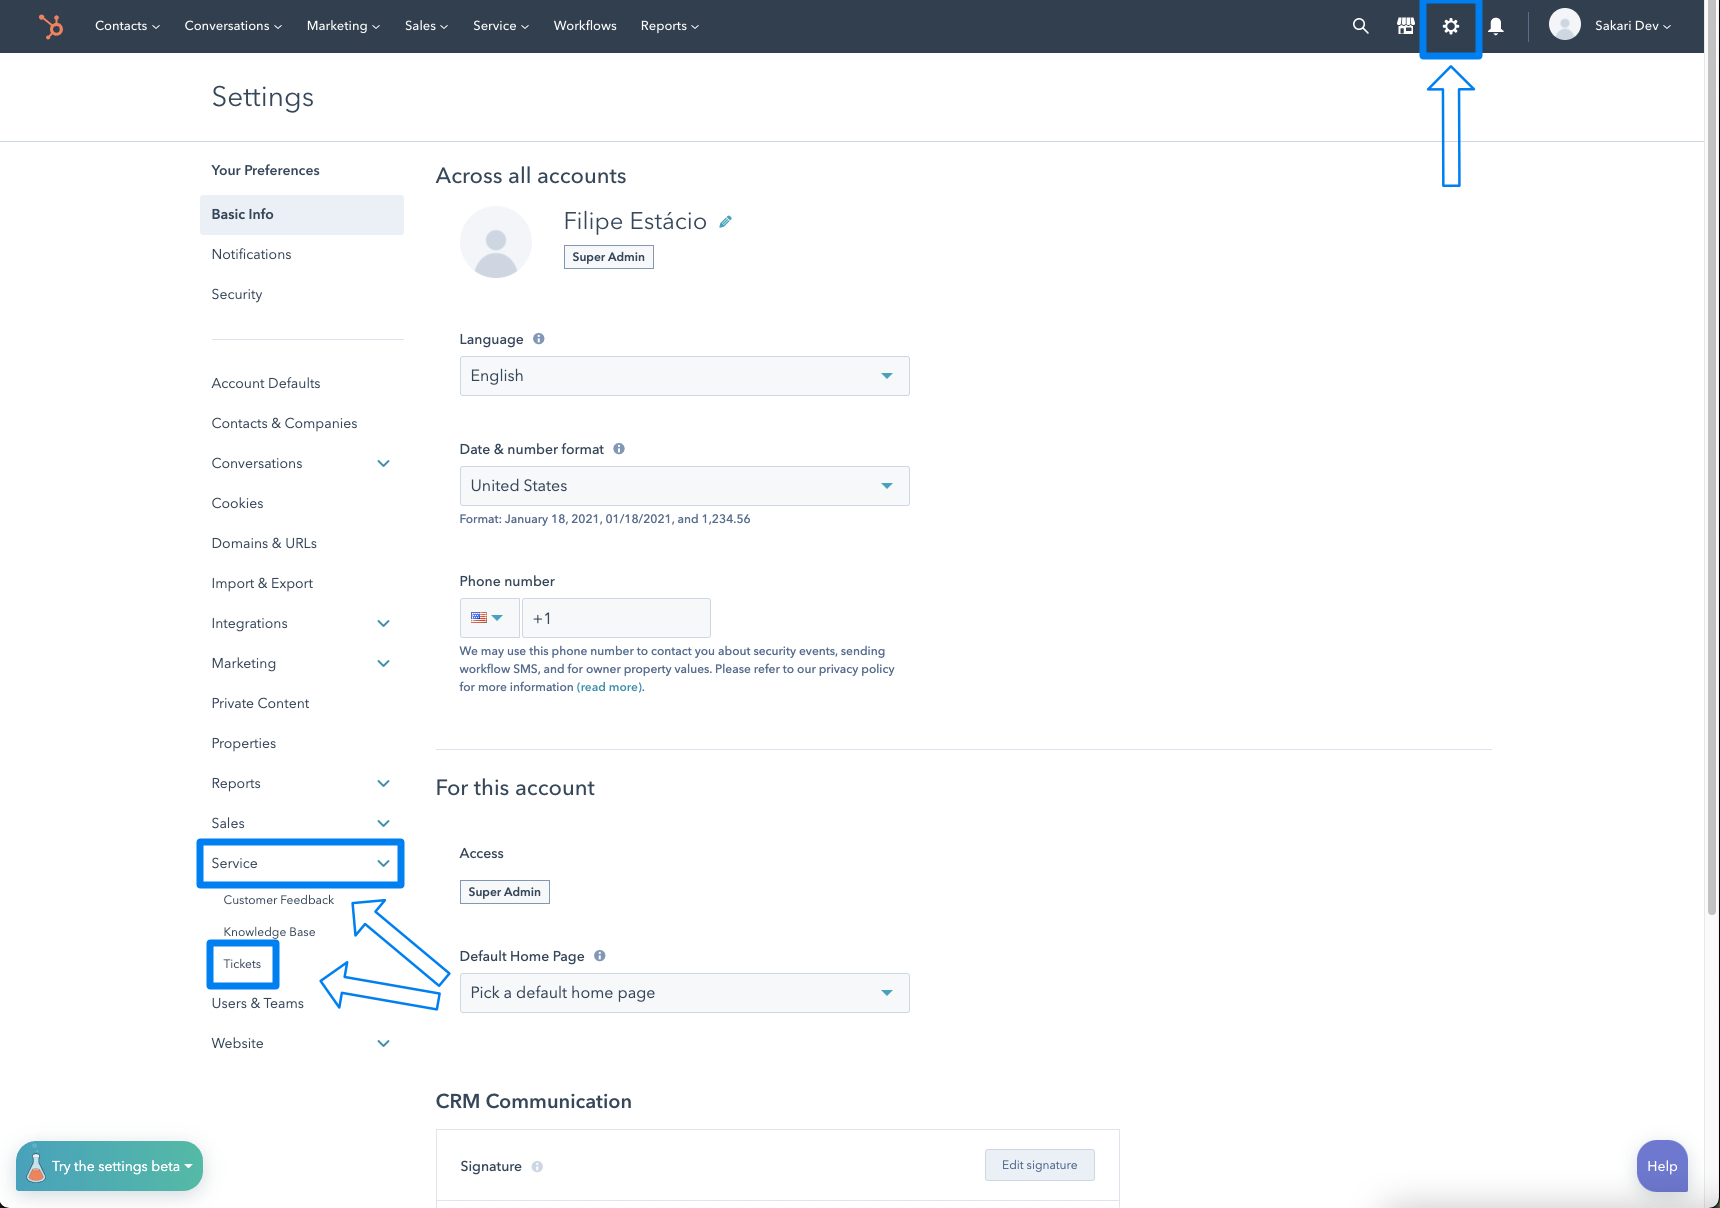Follow the read more link

coord(610,687)
